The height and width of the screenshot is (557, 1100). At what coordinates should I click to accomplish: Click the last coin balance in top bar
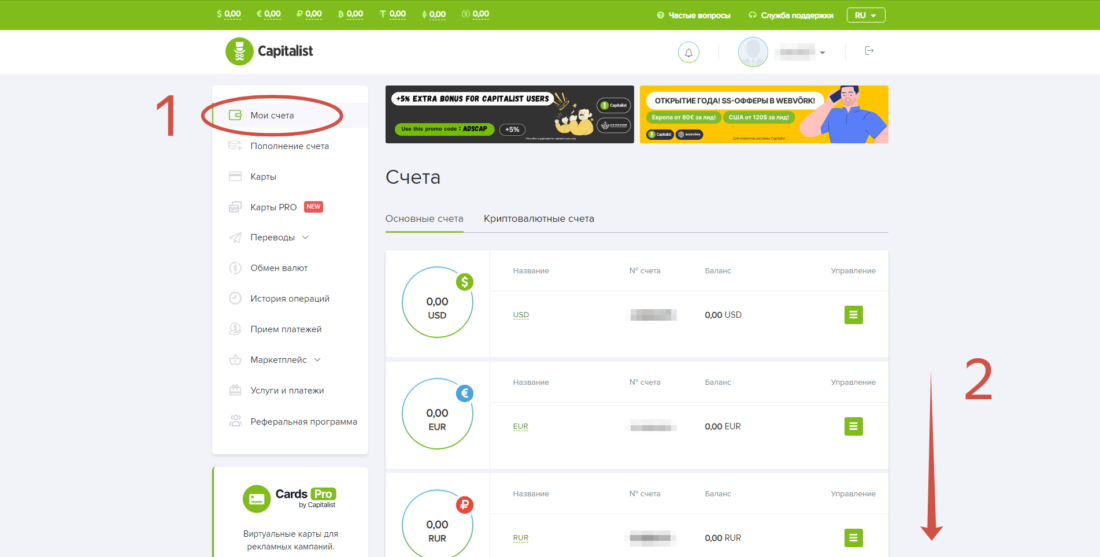point(476,14)
